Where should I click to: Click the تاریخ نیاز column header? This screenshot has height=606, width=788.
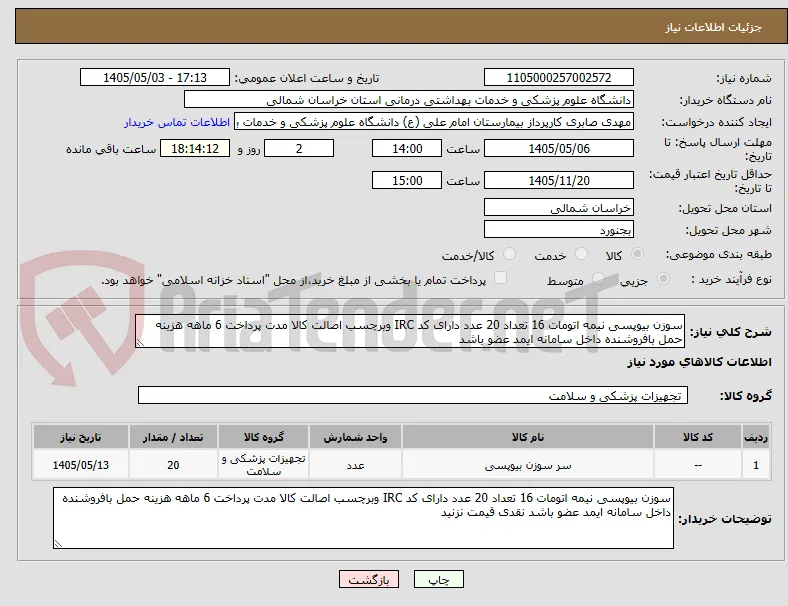(x=81, y=437)
